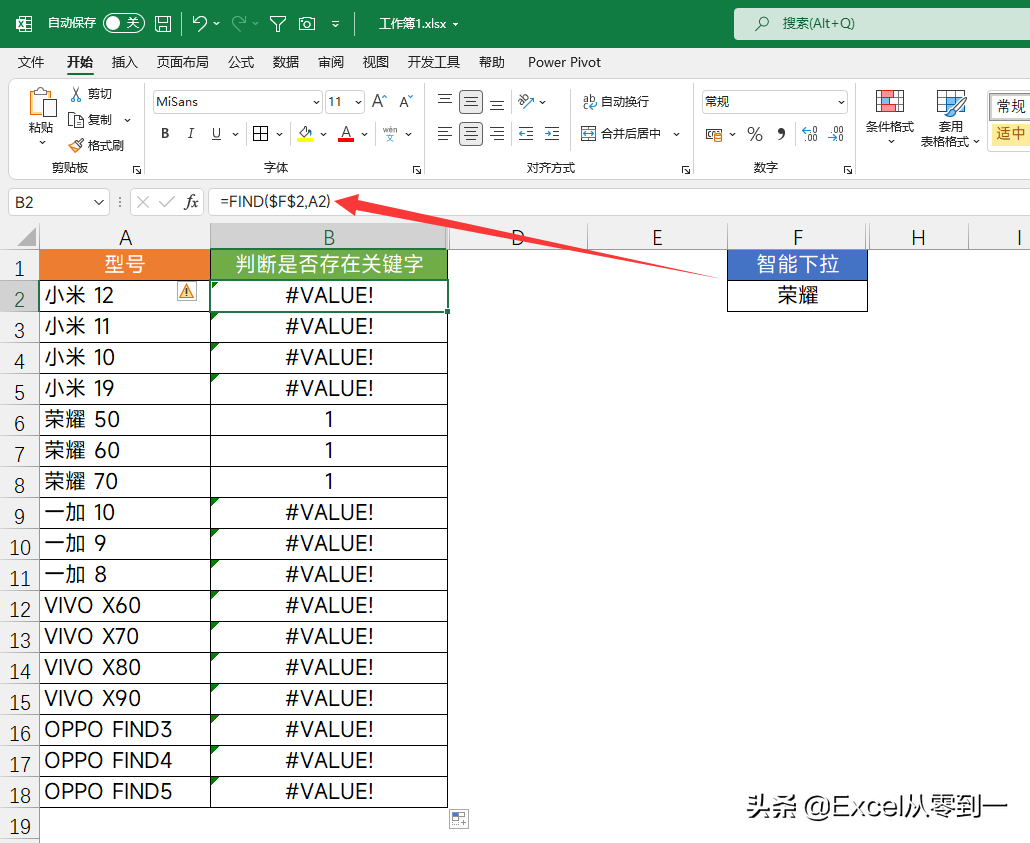Screen dimensions: 1030x843
Task: Toggle Underline formatting
Action: 216,133
